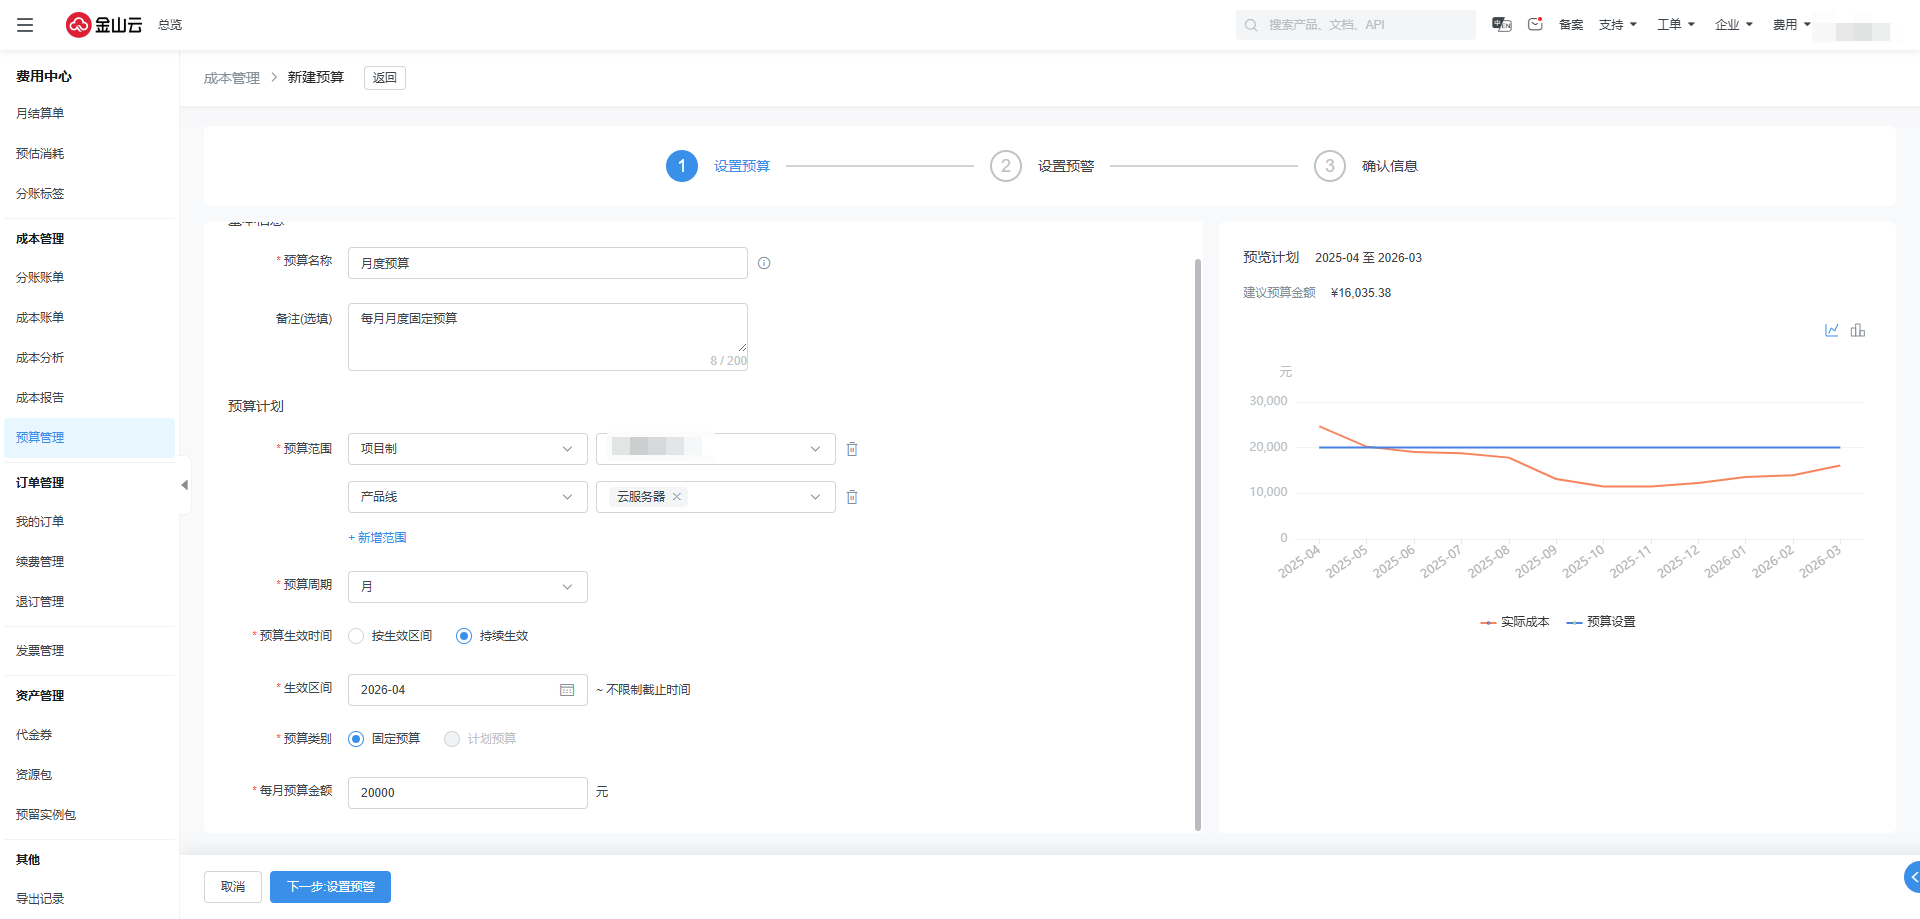Open the 总览 link in header

point(170,25)
